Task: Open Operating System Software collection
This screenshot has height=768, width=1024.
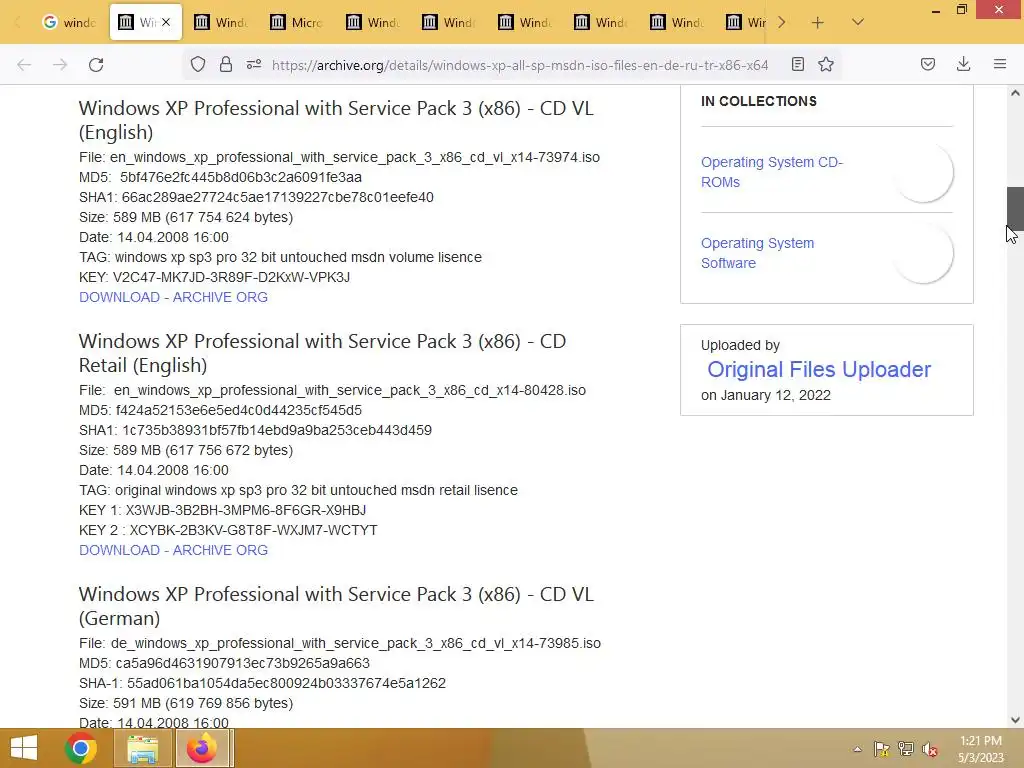Action: point(757,253)
